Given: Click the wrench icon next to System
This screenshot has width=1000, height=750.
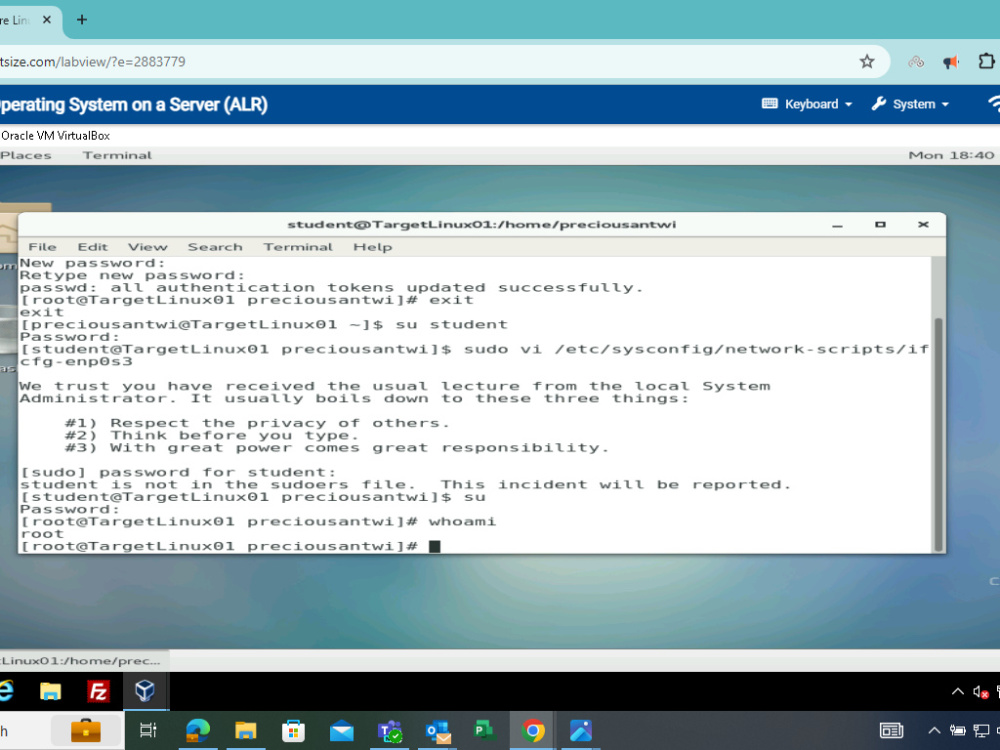Looking at the screenshot, I should point(879,103).
